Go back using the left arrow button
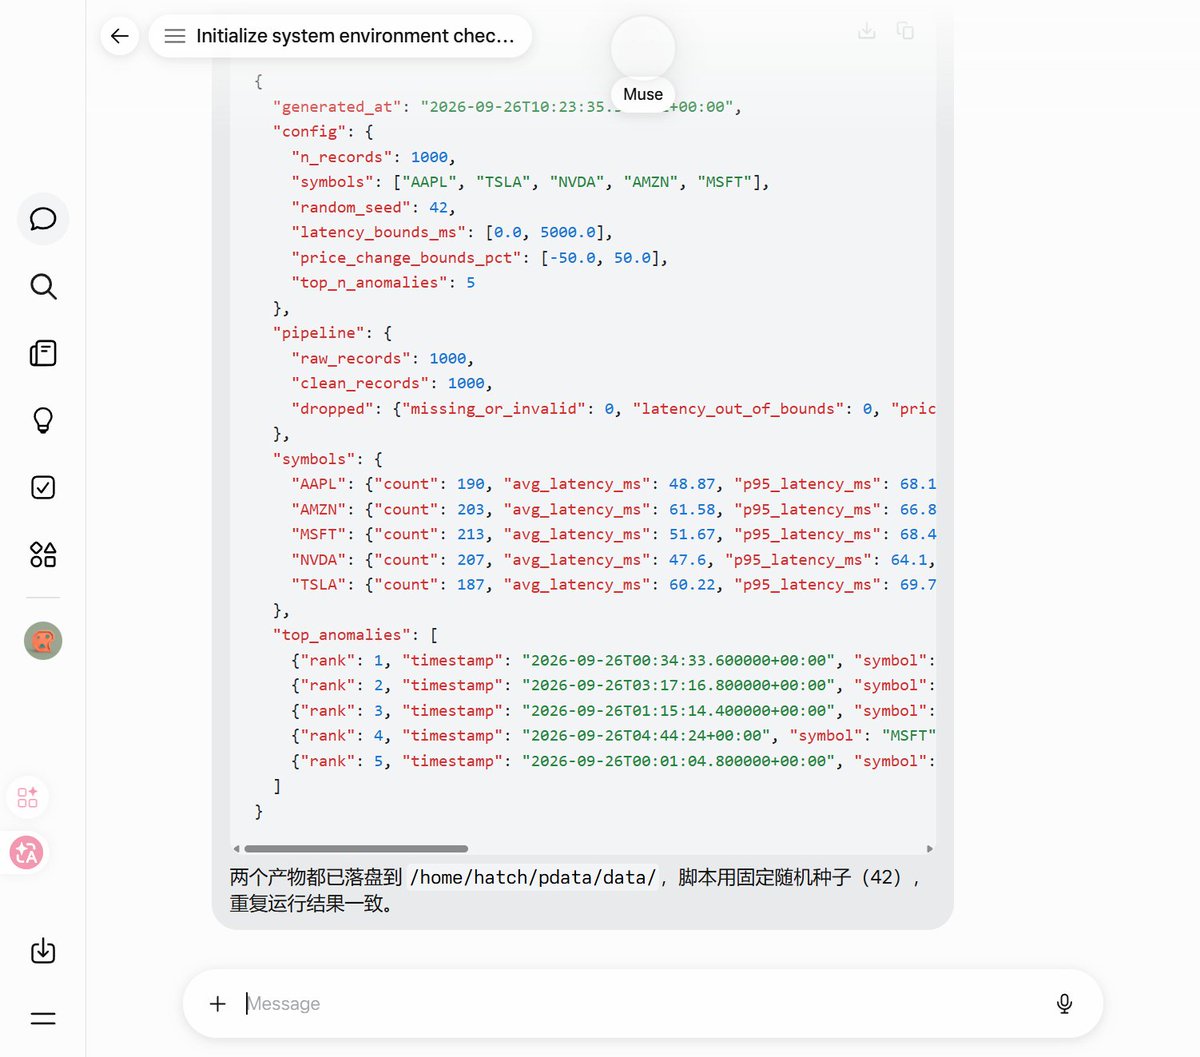 click(x=120, y=36)
